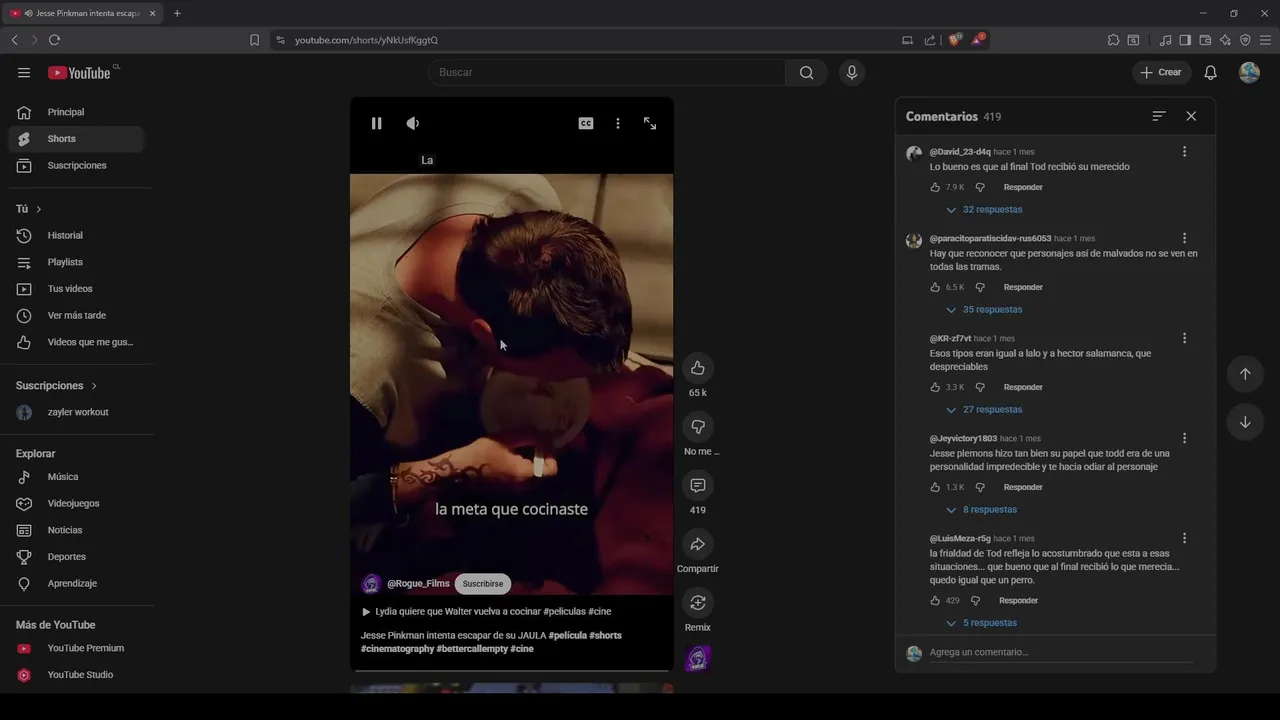
Task: Dislike the @David_23-d4q comment
Action: [x=980, y=187]
